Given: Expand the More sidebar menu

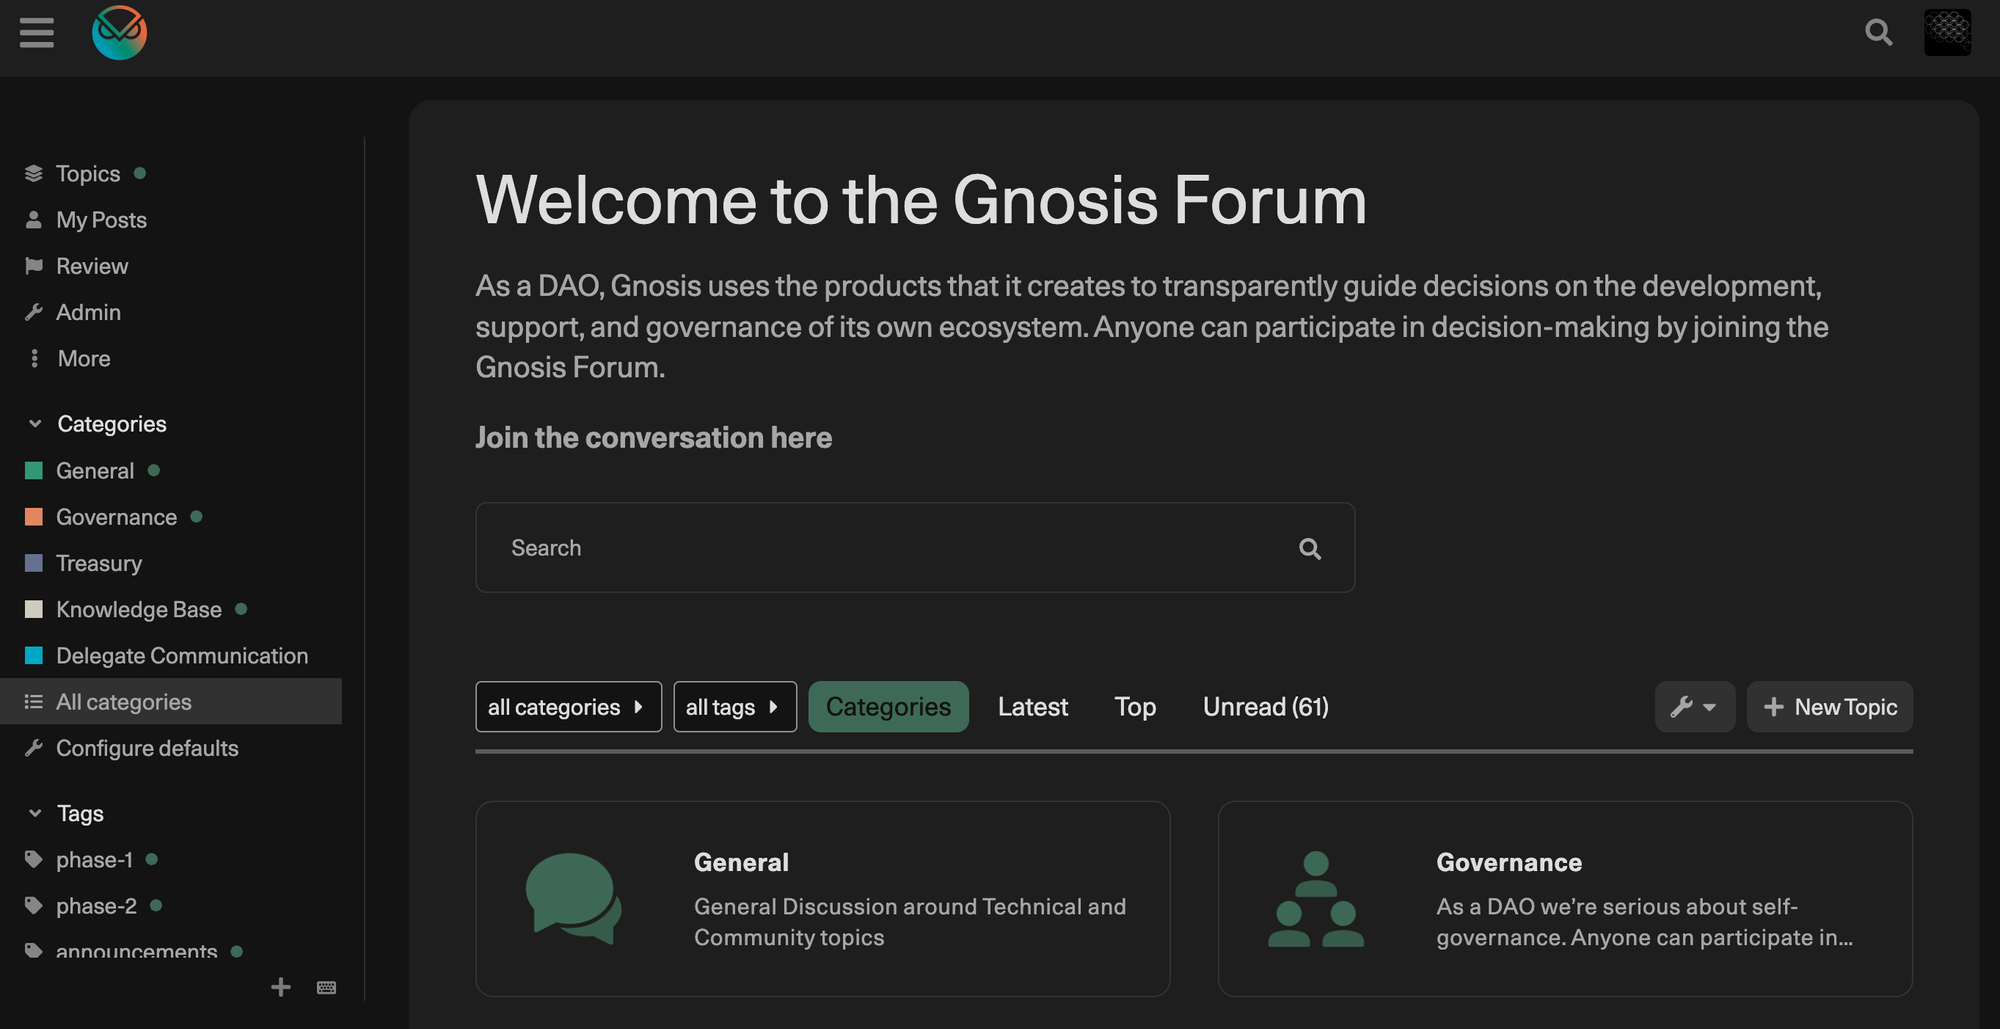Looking at the screenshot, I should click(x=84, y=358).
